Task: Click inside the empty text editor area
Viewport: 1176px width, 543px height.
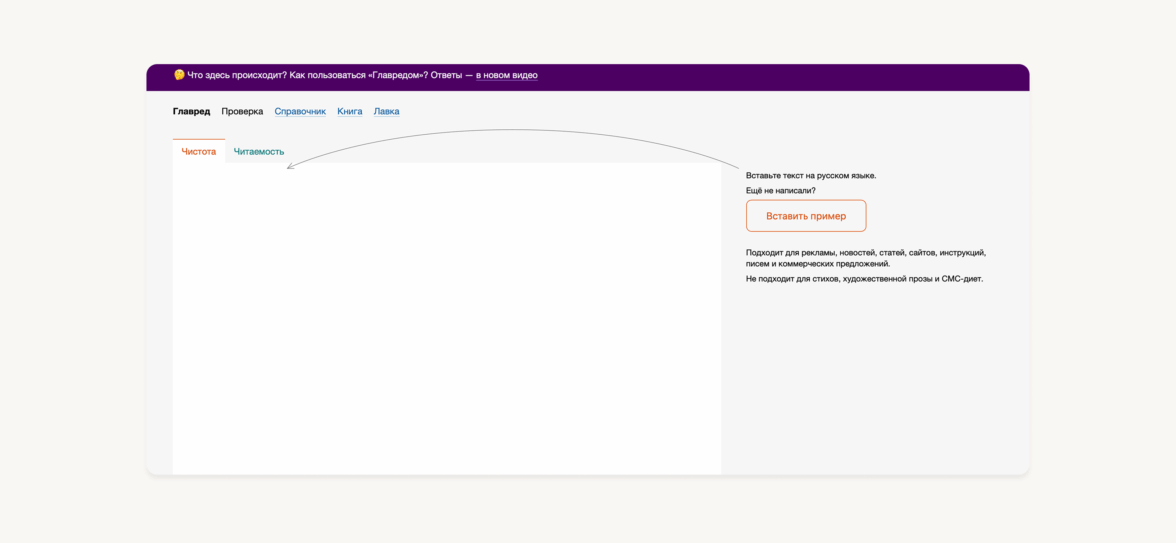Action: point(446,318)
